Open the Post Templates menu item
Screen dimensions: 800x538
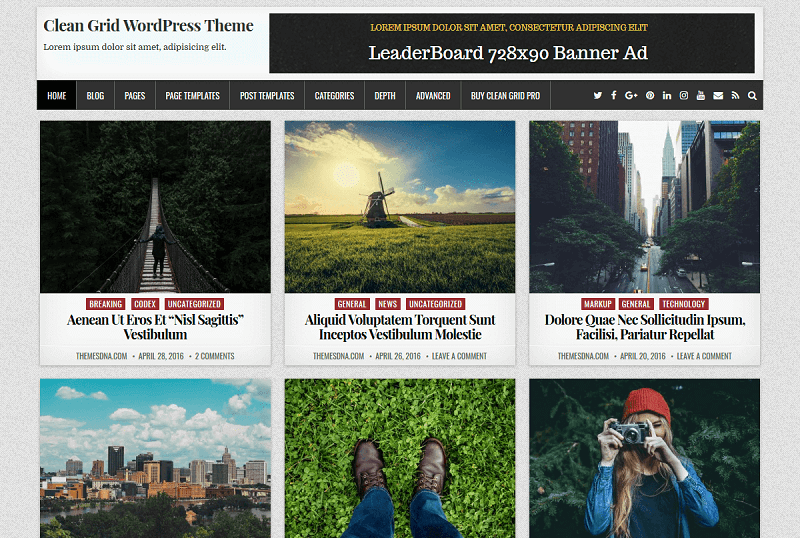coord(267,95)
